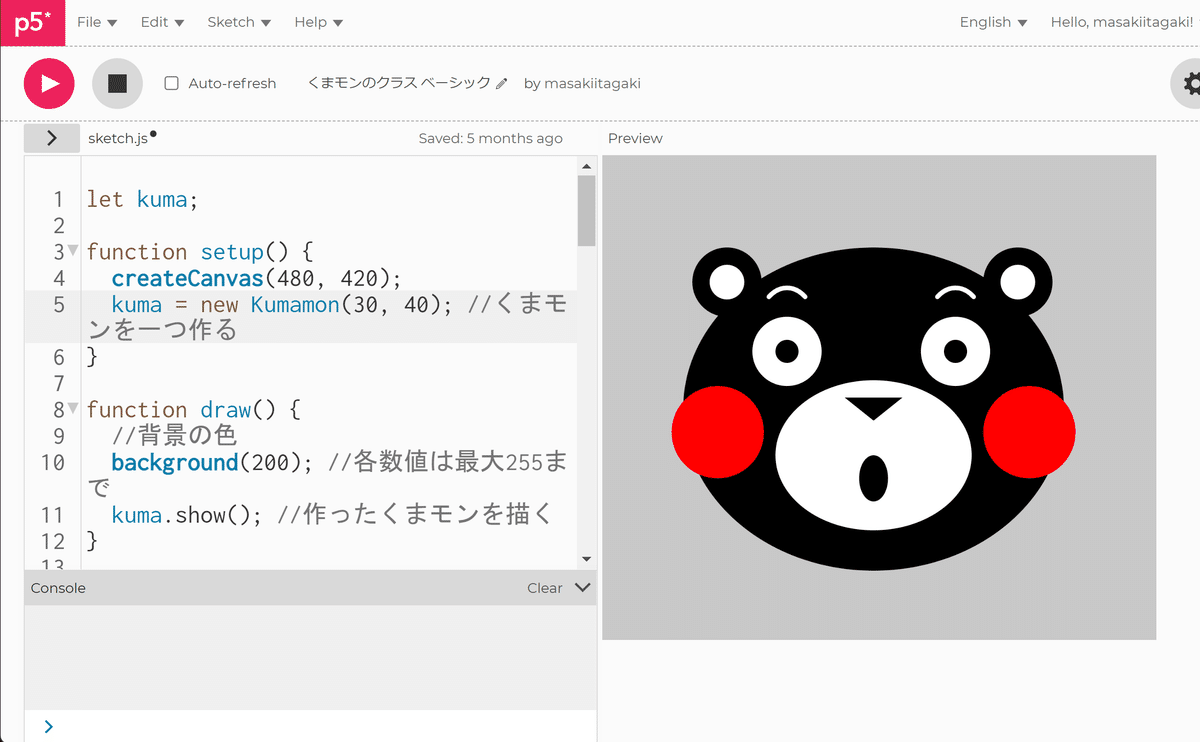The height and width of the screenshot is (742, 1200).
Task: Open the Sketch menu
Action: 239,22
